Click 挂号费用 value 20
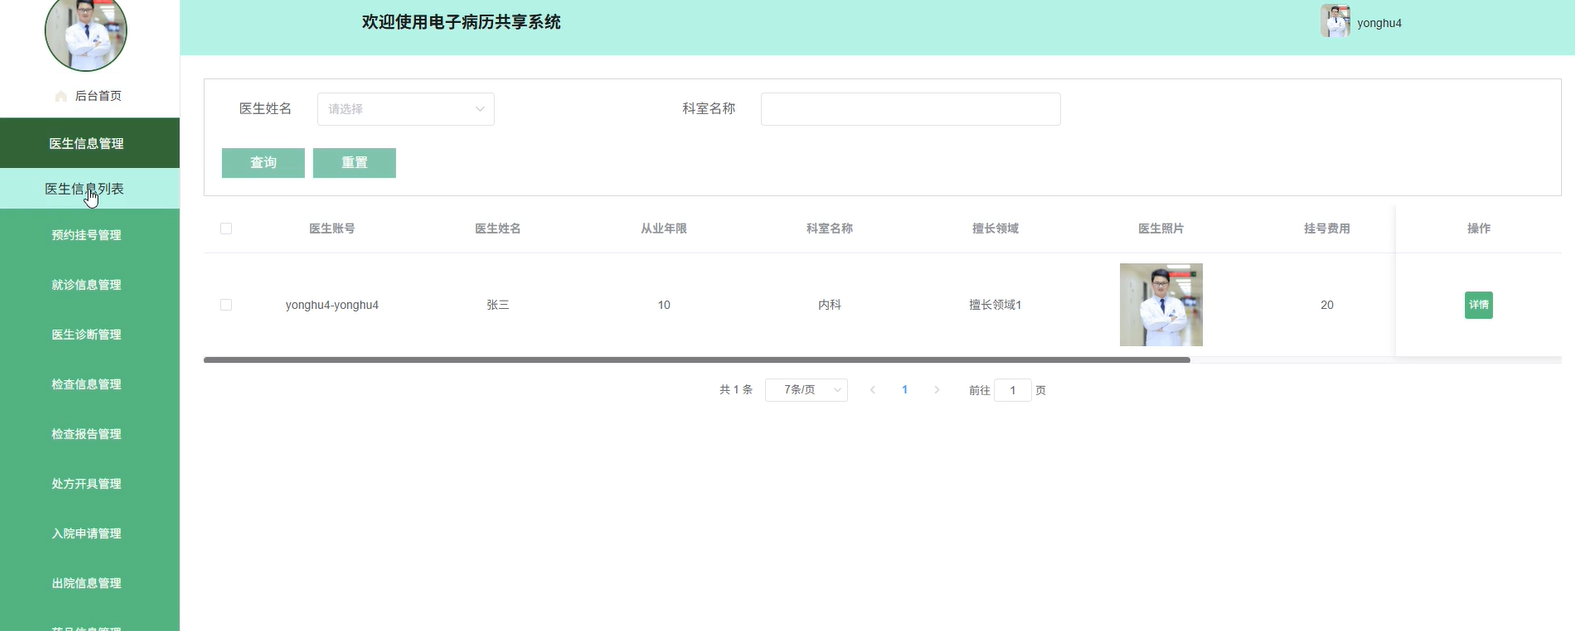The height and width of the screenshot is (631, 1575). click(x=1327, y=305)
